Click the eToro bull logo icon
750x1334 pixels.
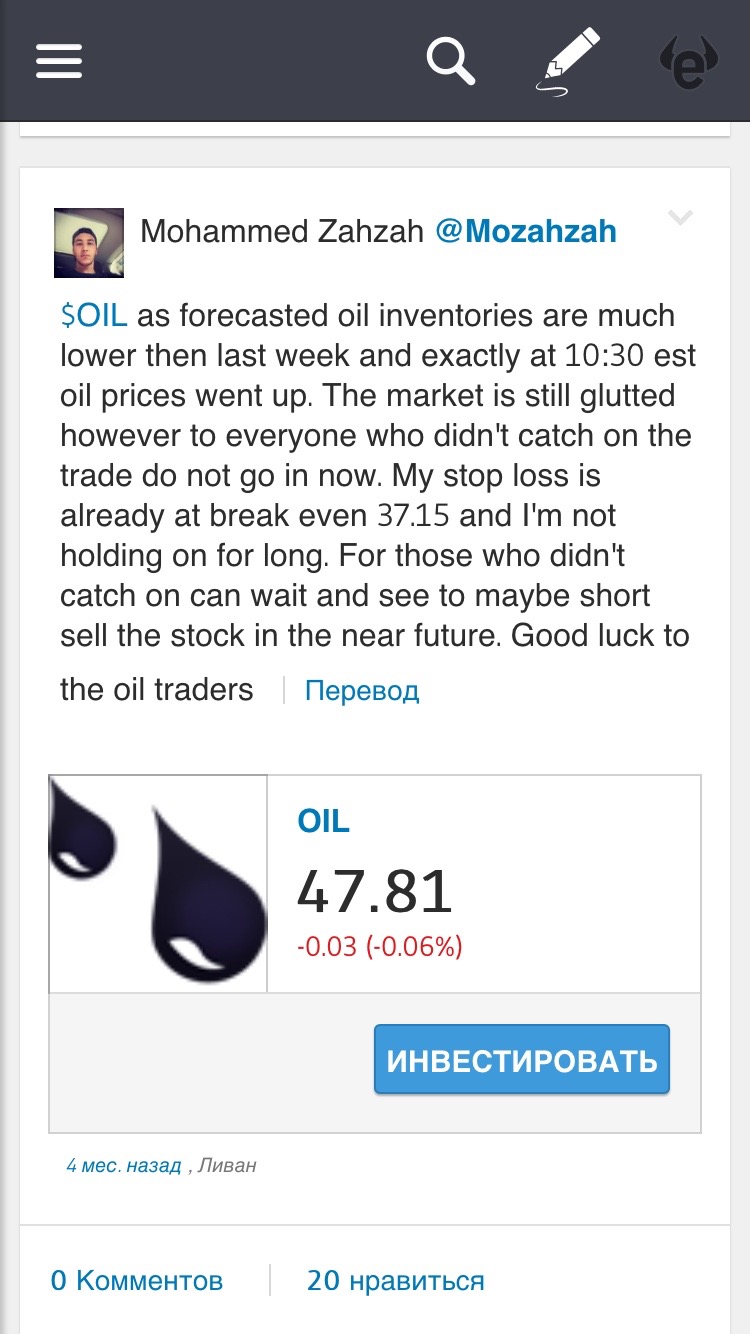tap(689, 61)
